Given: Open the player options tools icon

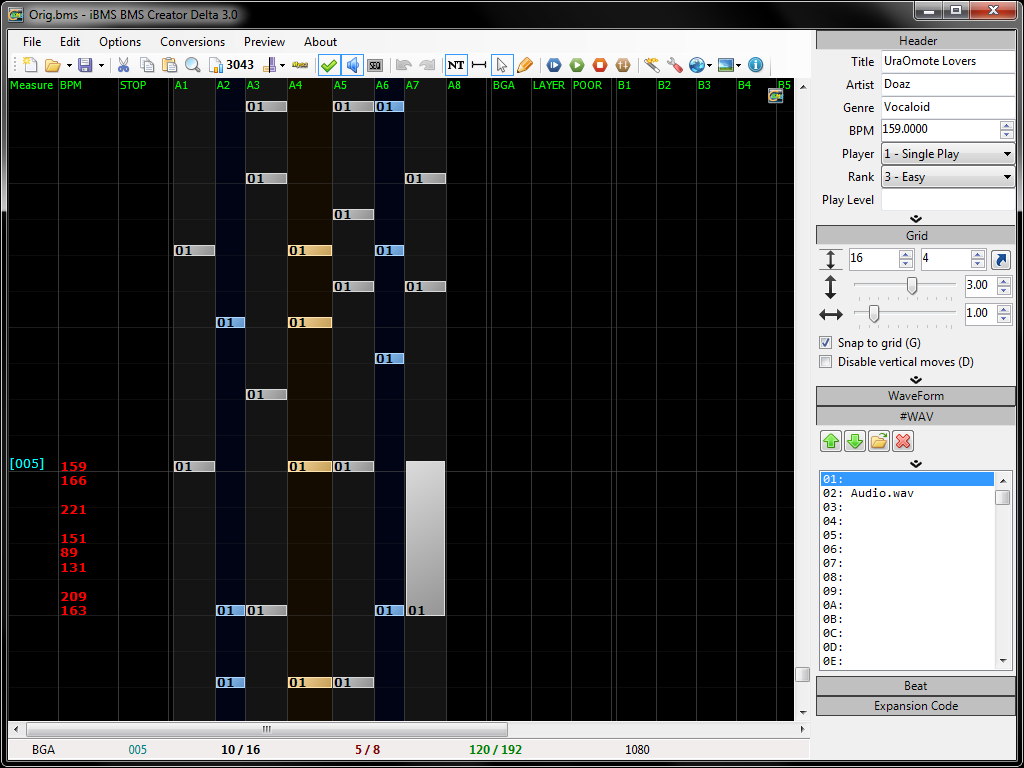Looking at the screenshot, I should click(x=651, y=65).
